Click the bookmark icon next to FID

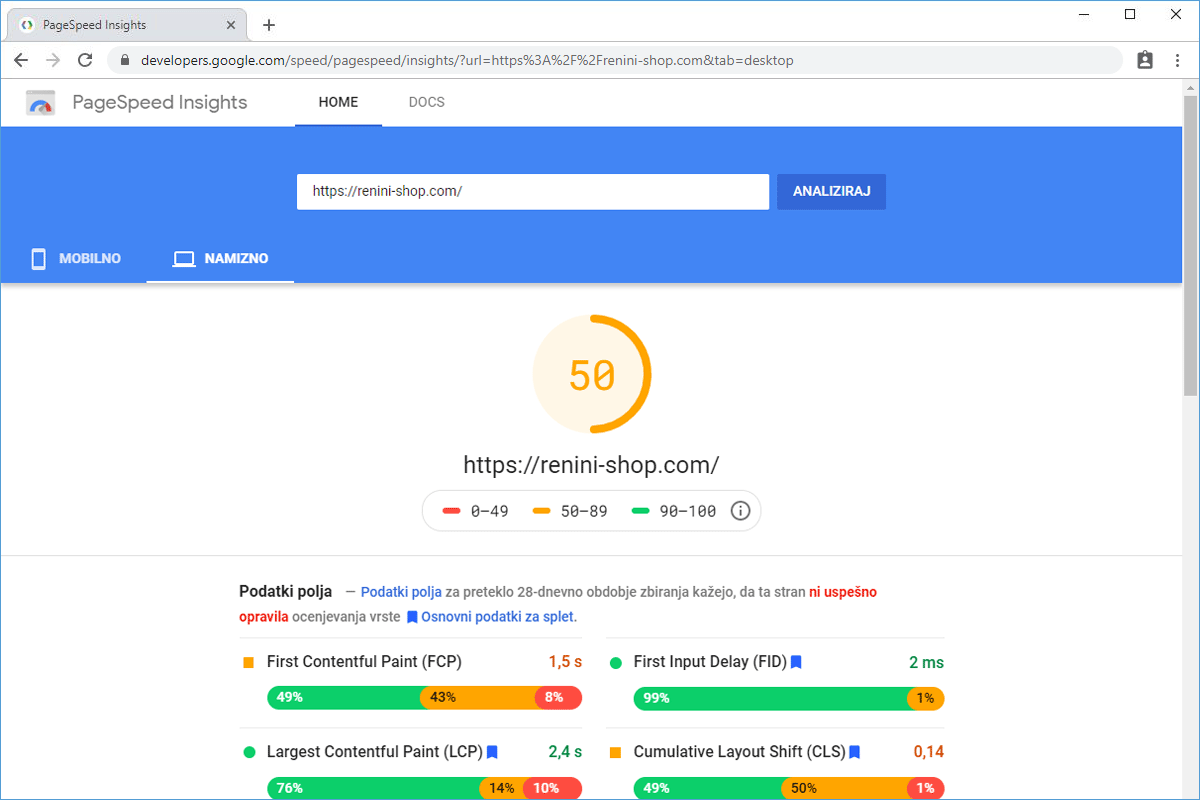[796, 662]
